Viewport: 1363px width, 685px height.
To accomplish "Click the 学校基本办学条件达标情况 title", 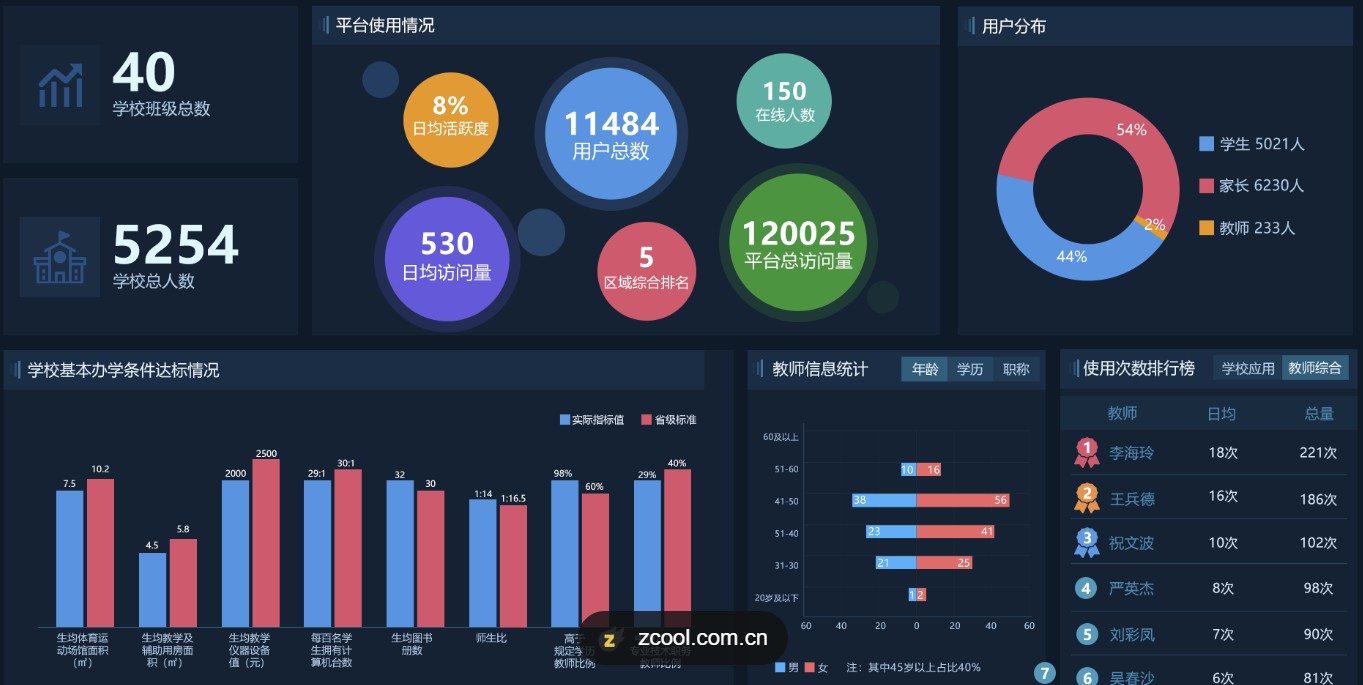I will (x=123, y=370).
